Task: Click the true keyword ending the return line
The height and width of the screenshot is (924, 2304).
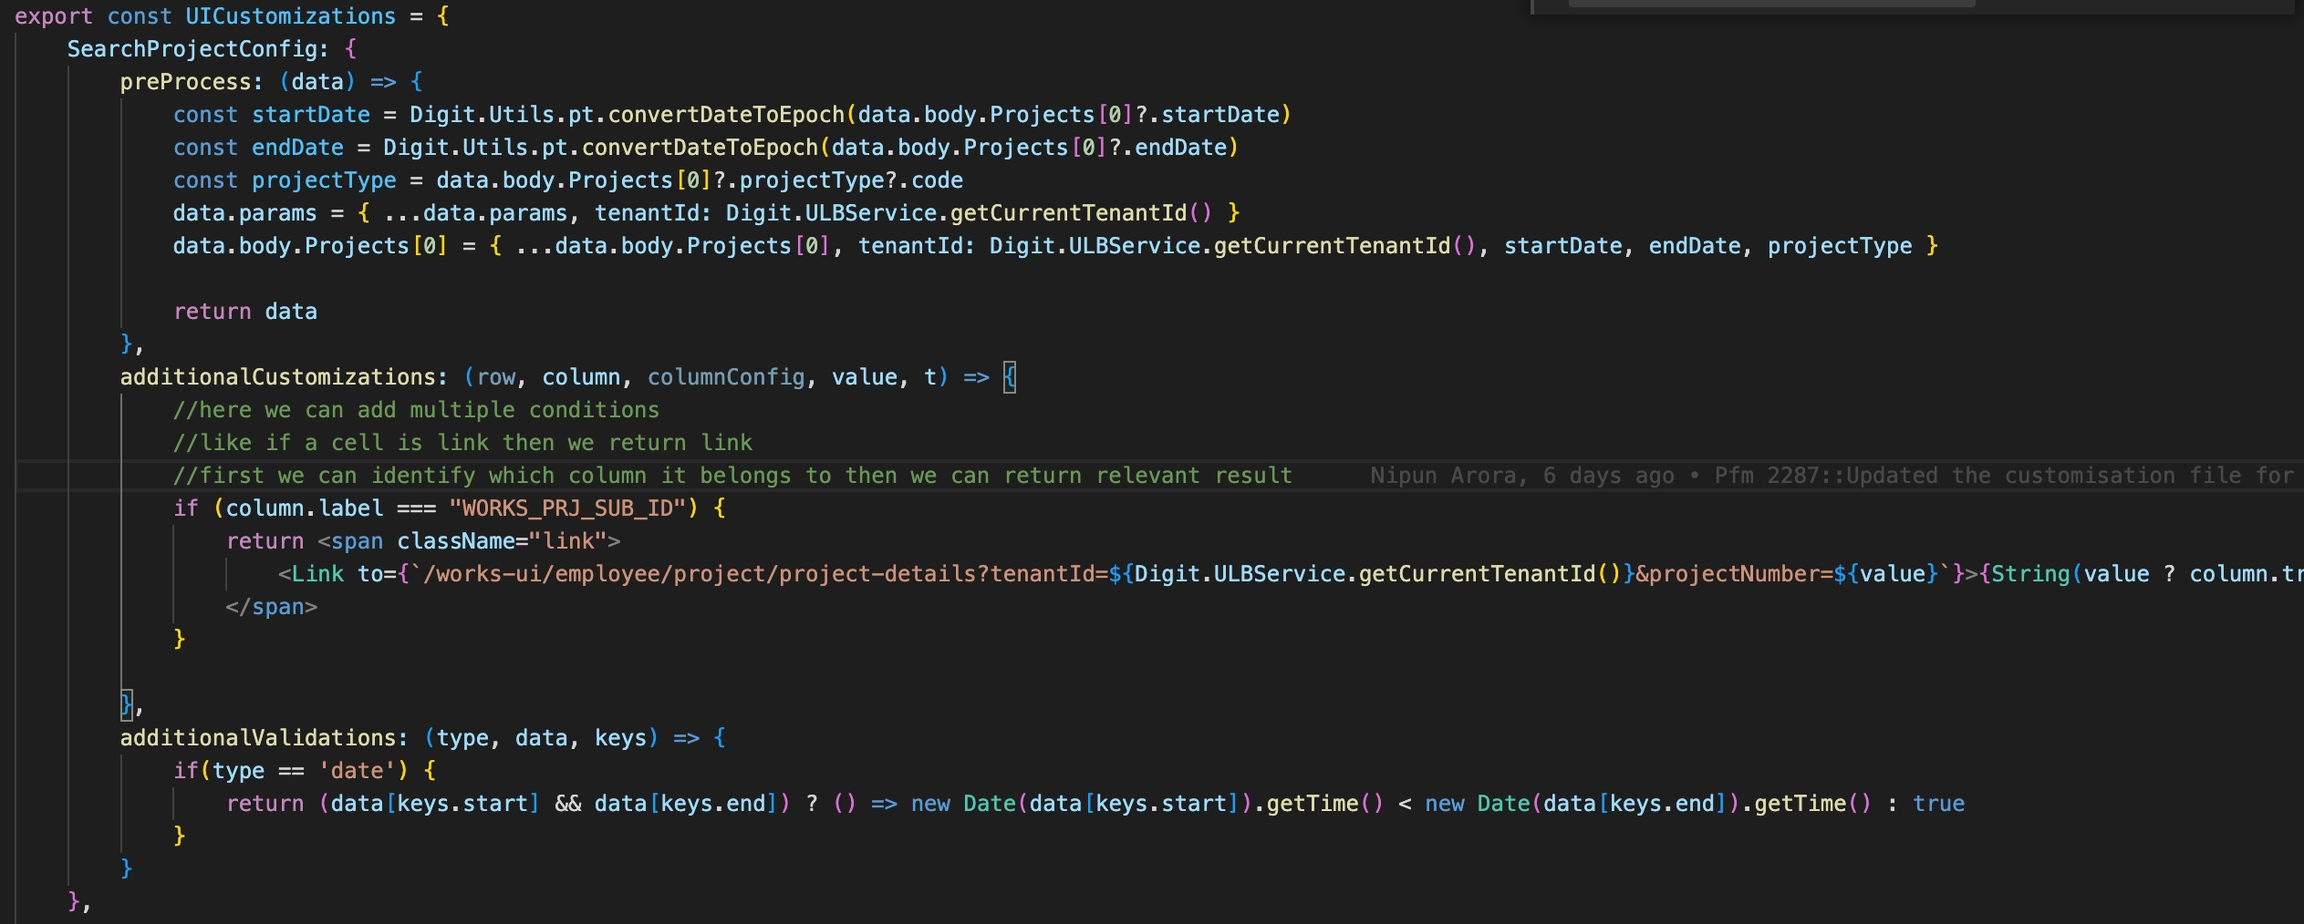Action: (1938, 804)
